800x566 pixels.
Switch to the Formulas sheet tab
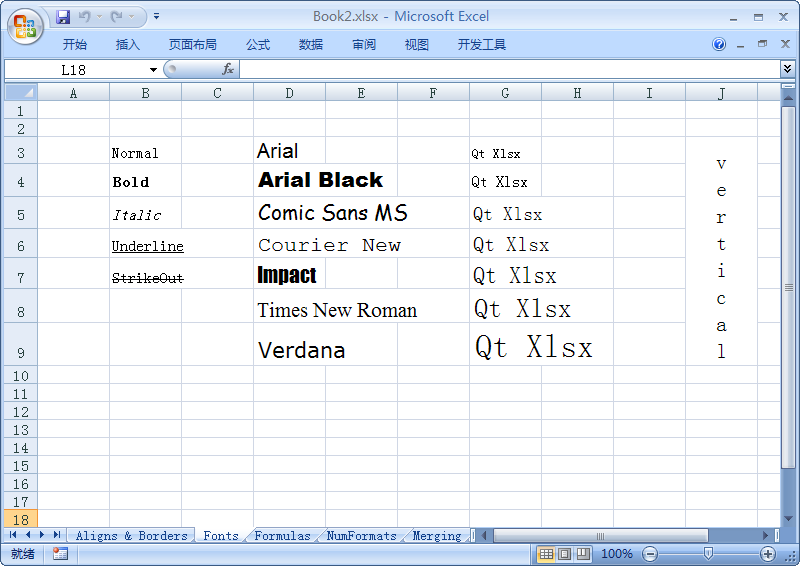[x=282, y=536]
